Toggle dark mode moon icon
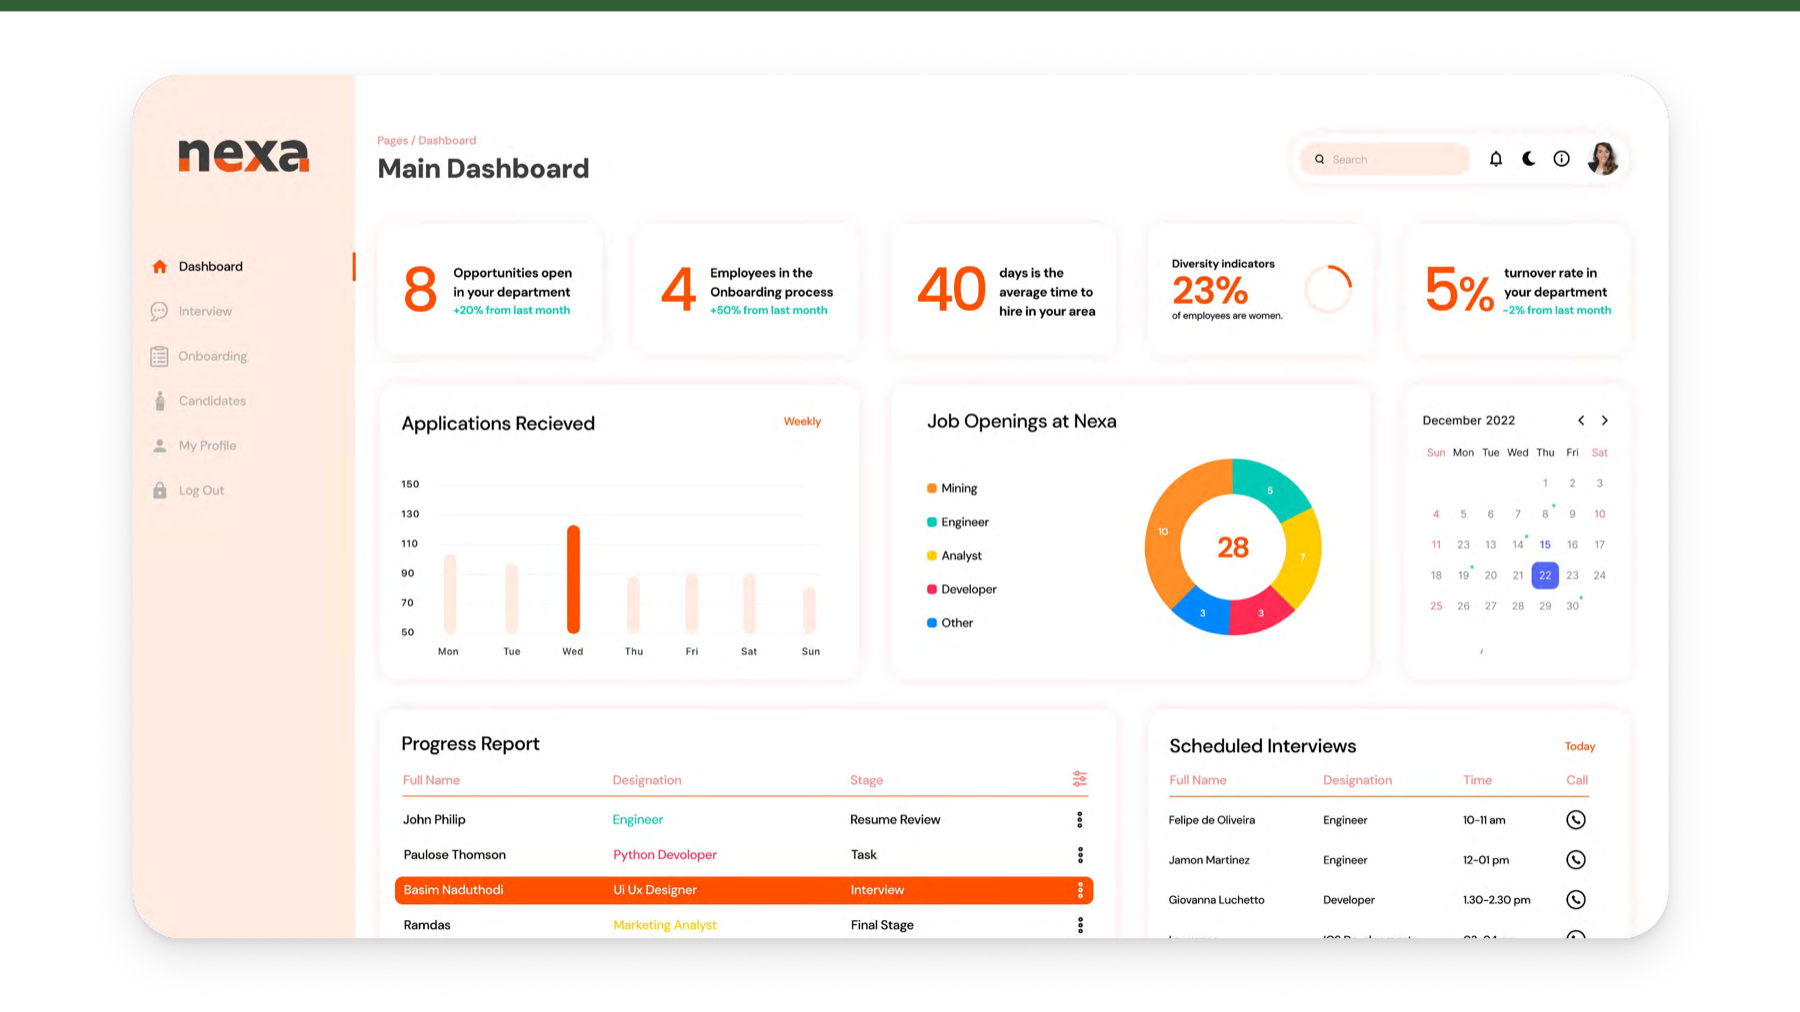1800x1012 pixels. click(x=1529, y=159)
